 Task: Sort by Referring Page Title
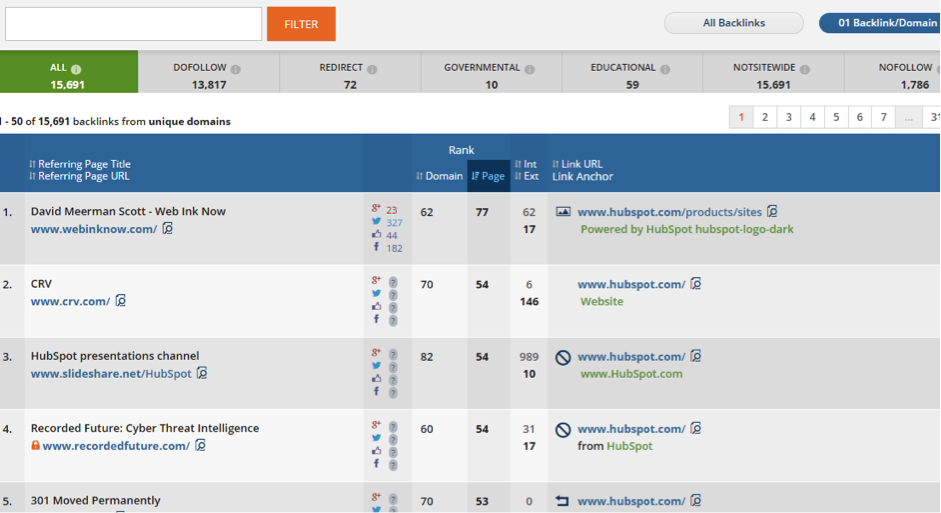(84, 164)
